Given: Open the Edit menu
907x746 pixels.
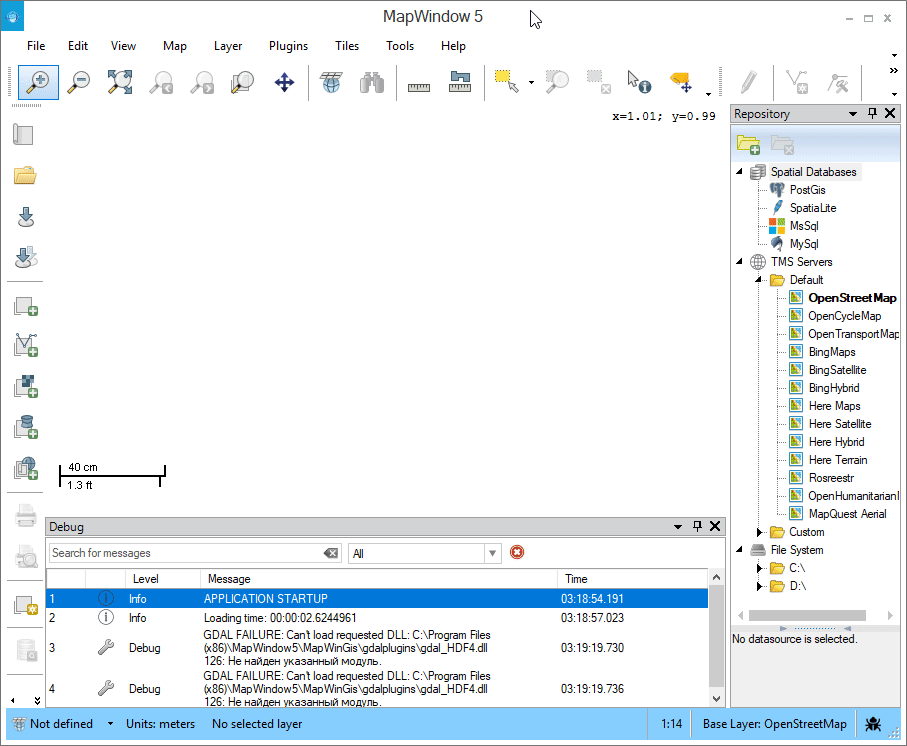Looking at the screenshot, I should [78, 46].
